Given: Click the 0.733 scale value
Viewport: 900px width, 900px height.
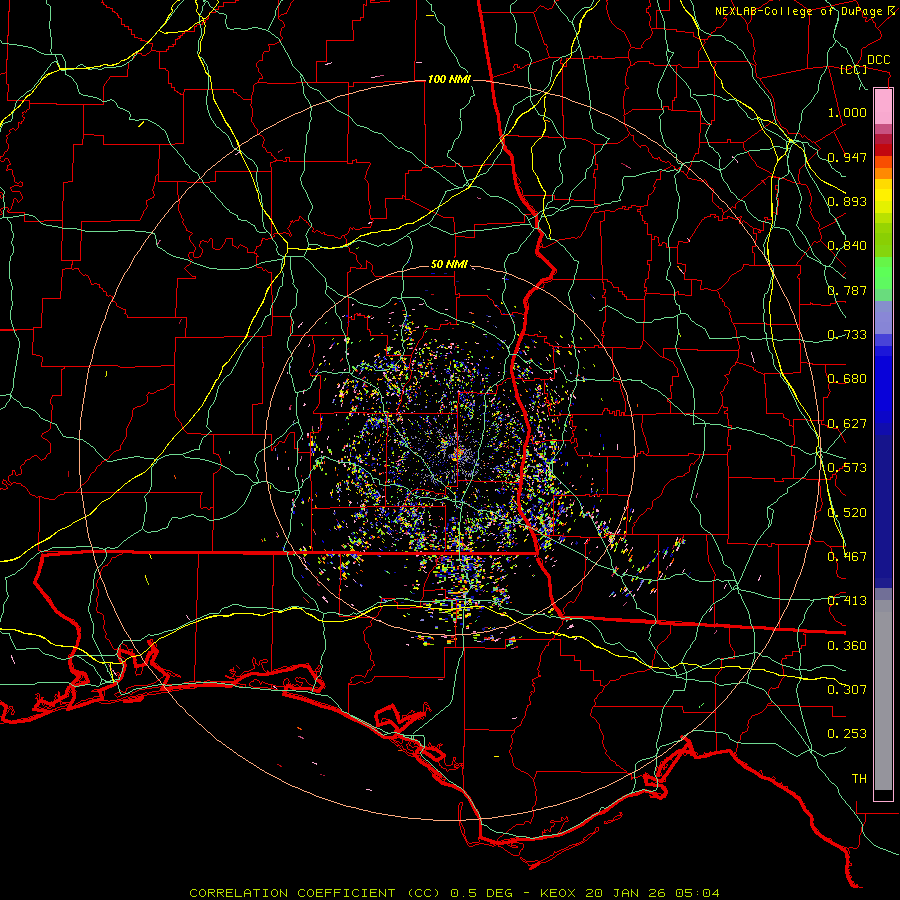Looking at the screenshot, I should (847, 335).
